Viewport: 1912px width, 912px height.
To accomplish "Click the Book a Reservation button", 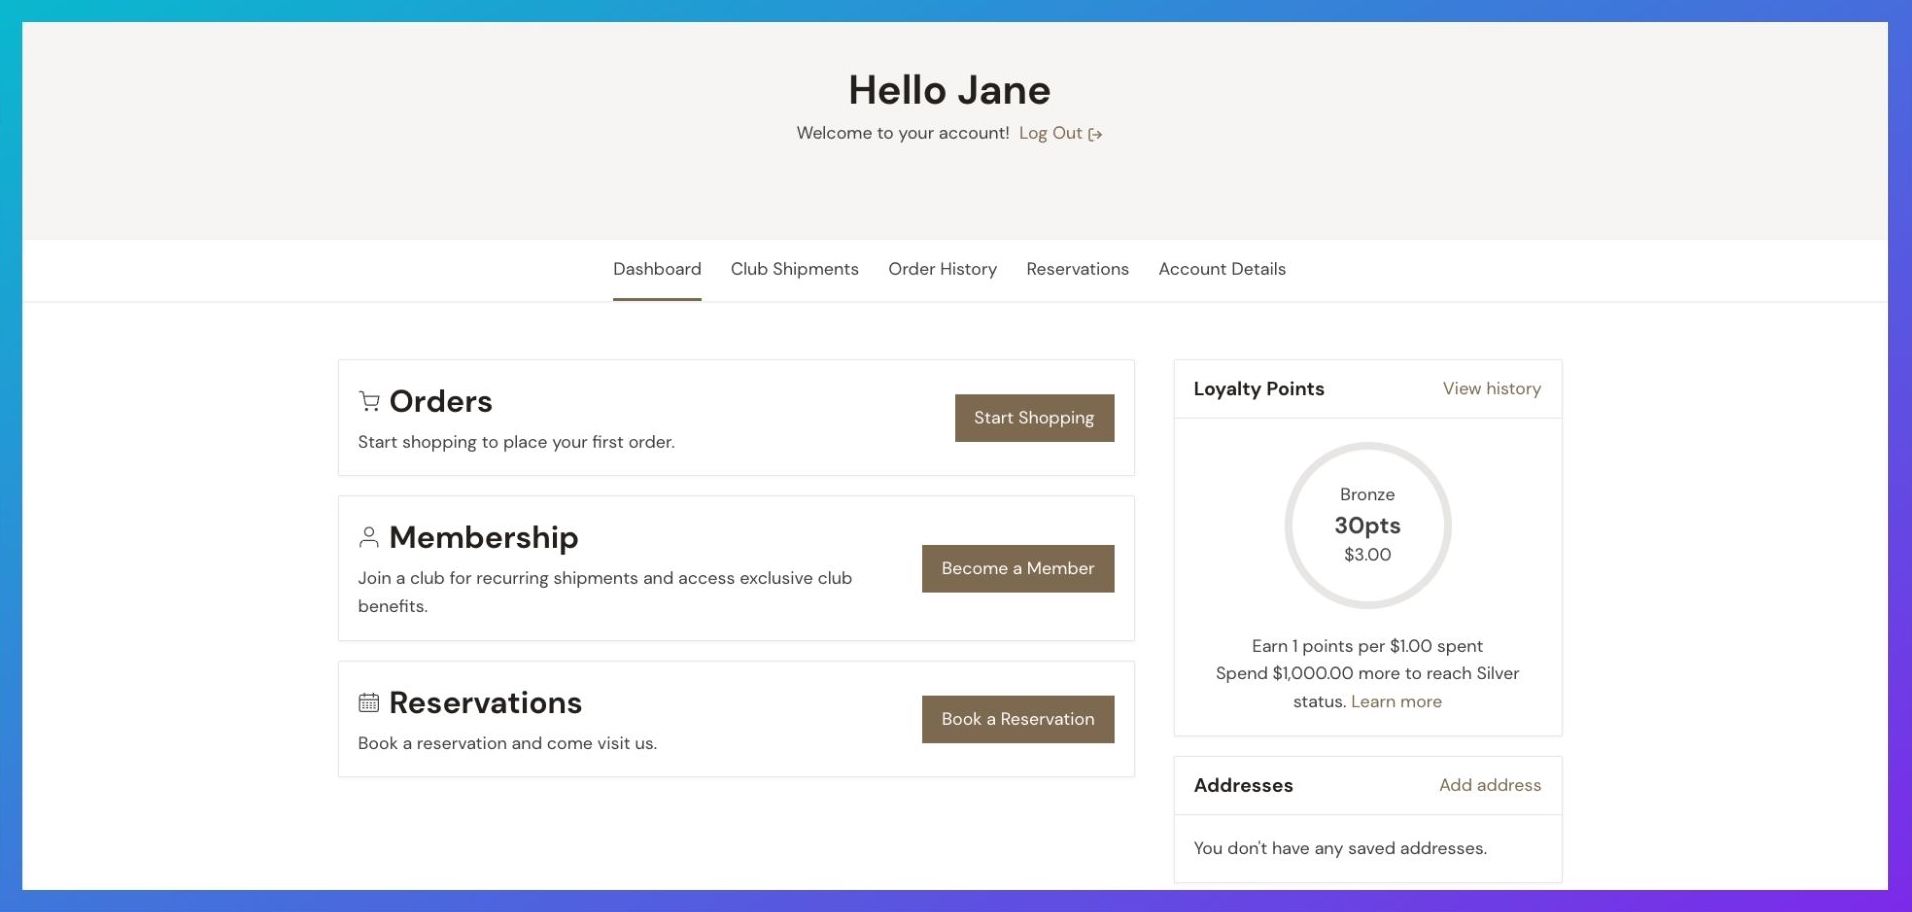I will click(x=1018, y=719).
